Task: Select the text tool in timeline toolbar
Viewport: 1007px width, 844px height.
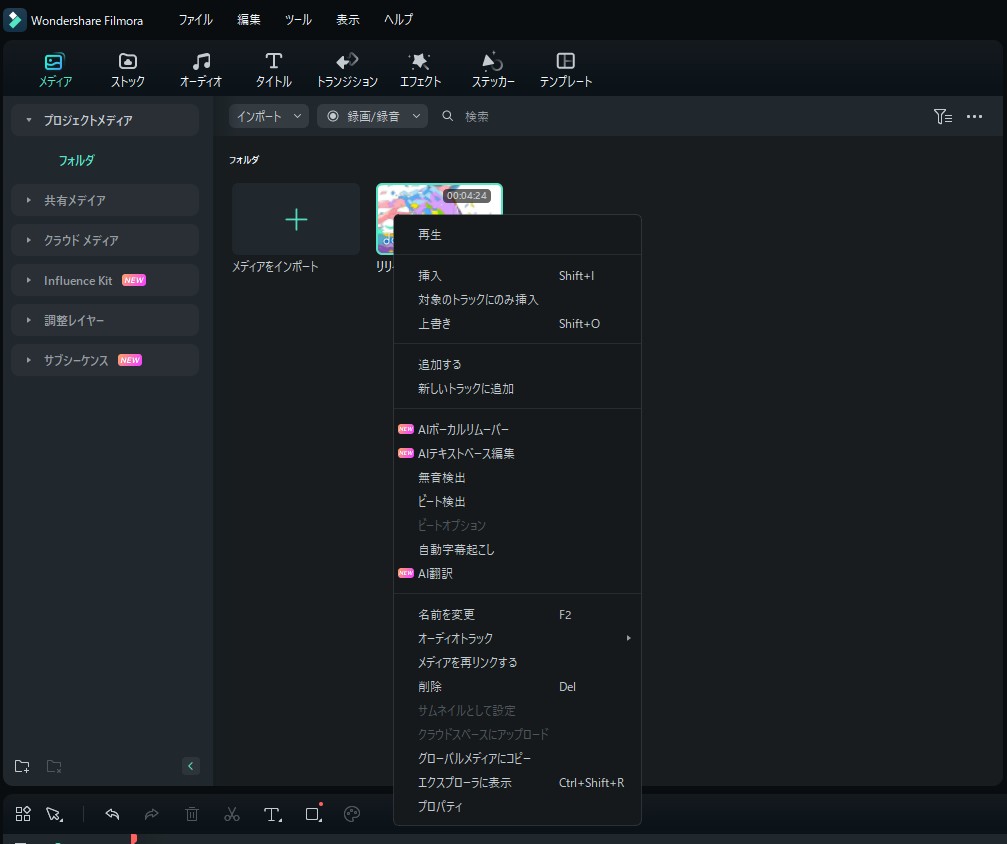Action: point(272,814)
